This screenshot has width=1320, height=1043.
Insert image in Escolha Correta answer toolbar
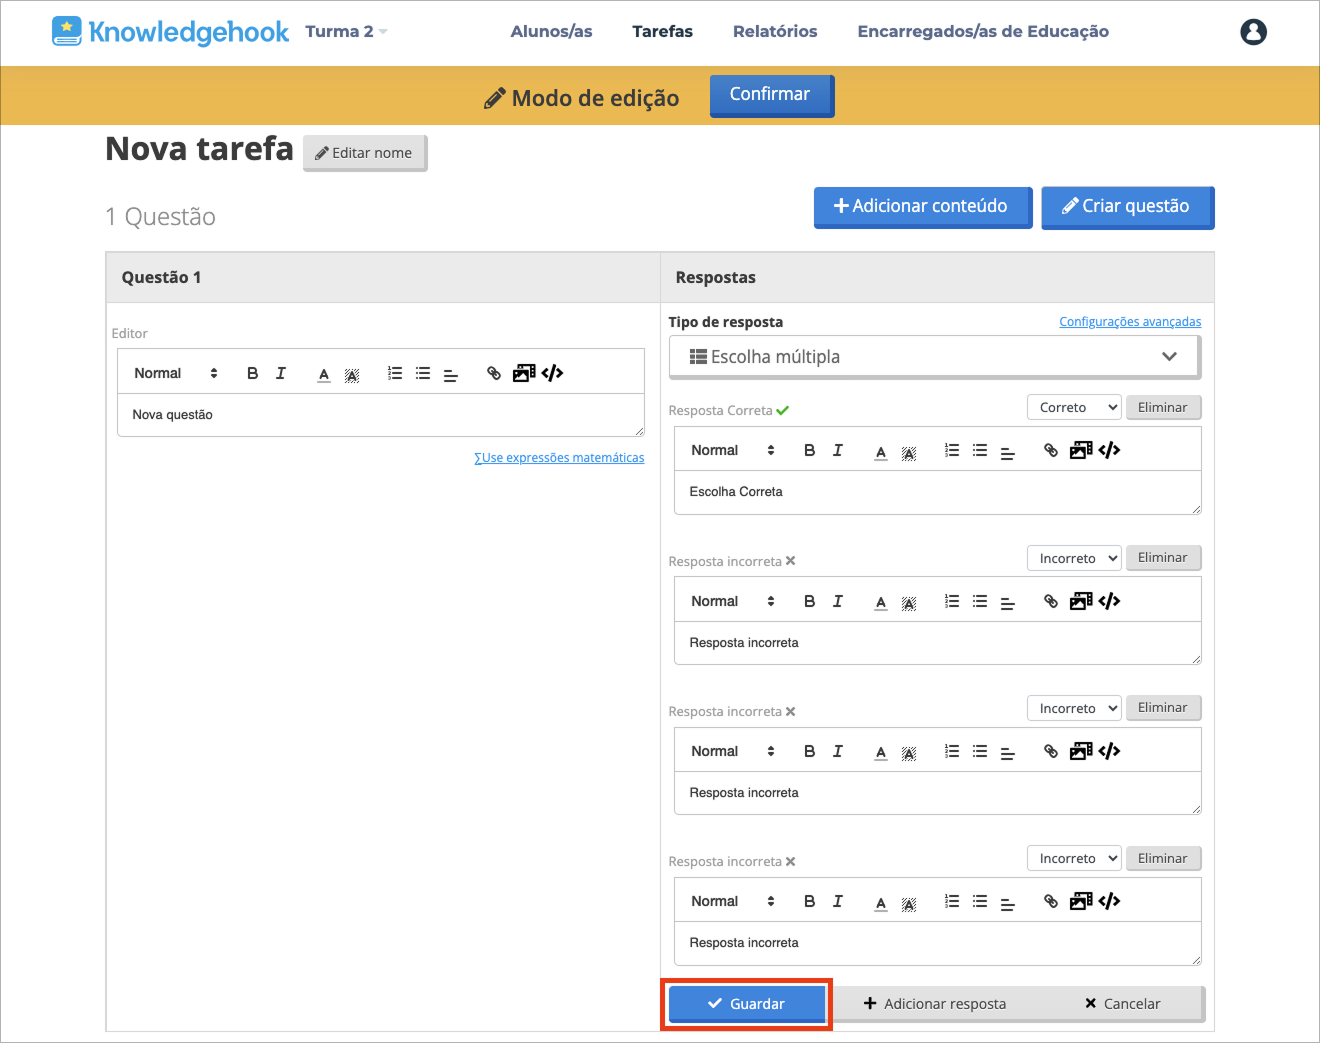(x=1081, y=450)
